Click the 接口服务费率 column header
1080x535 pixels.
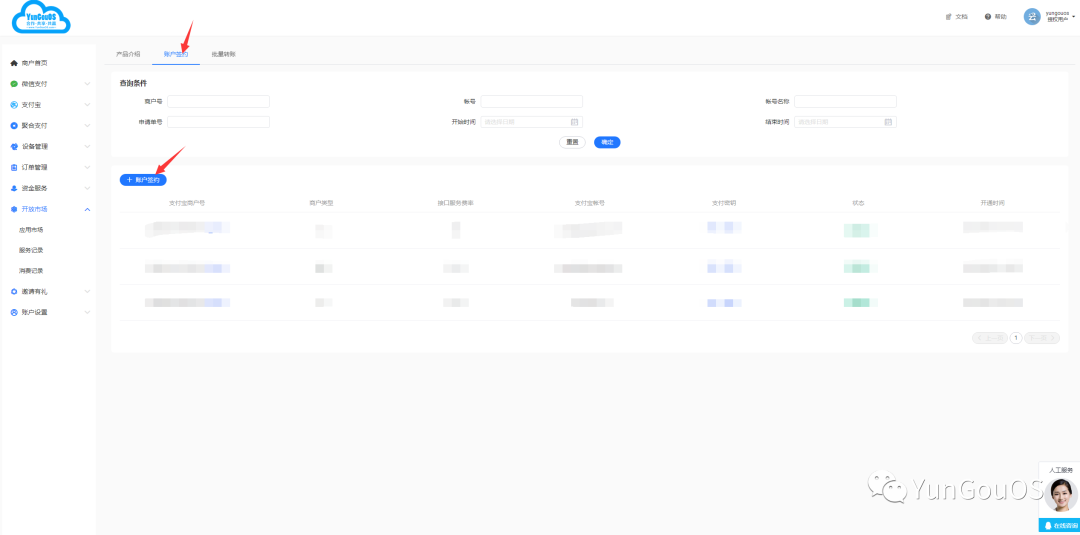455,203
